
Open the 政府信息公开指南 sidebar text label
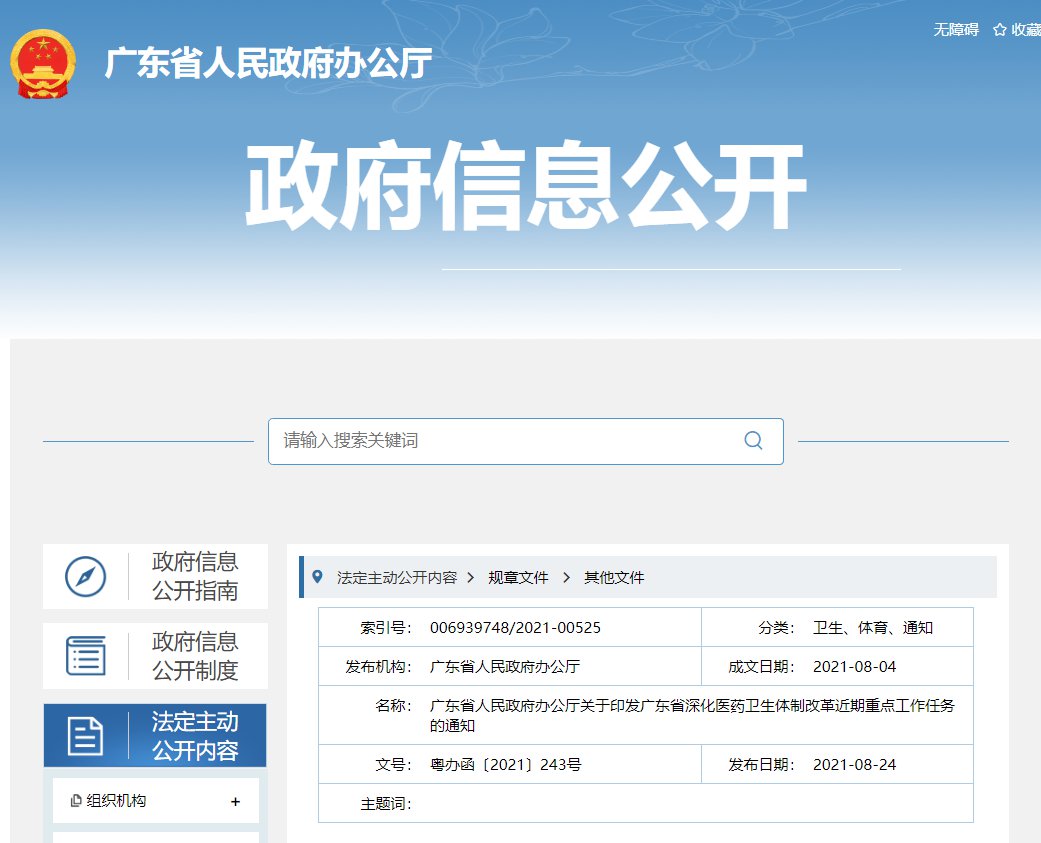tap(195, 576)
